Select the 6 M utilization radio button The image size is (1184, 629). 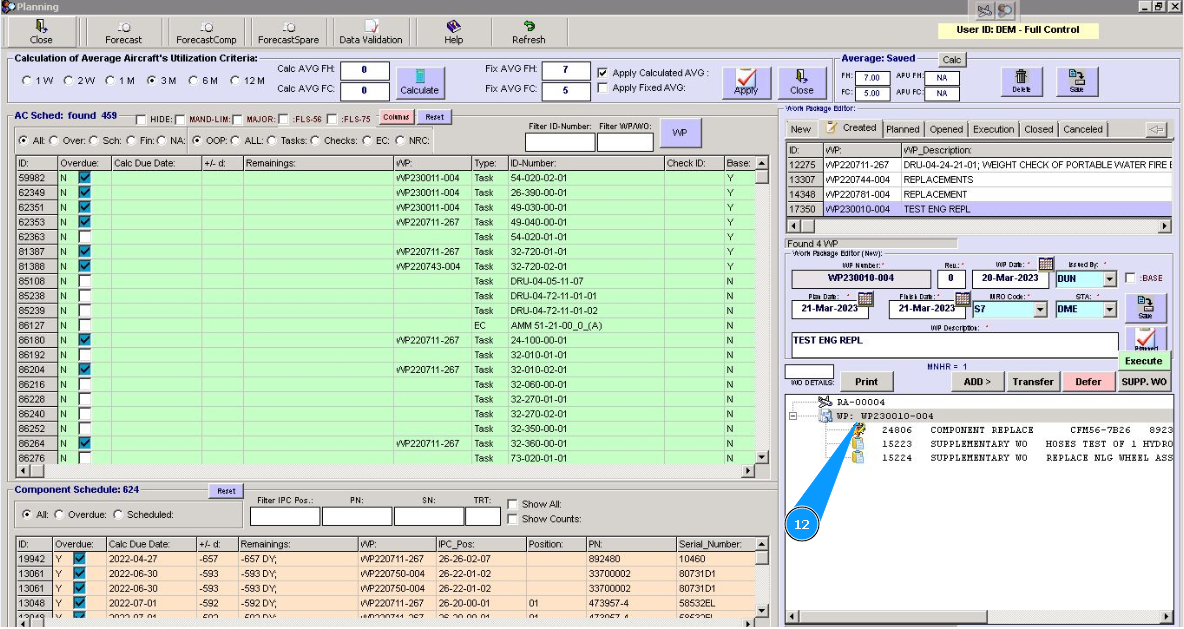(194, 80)
